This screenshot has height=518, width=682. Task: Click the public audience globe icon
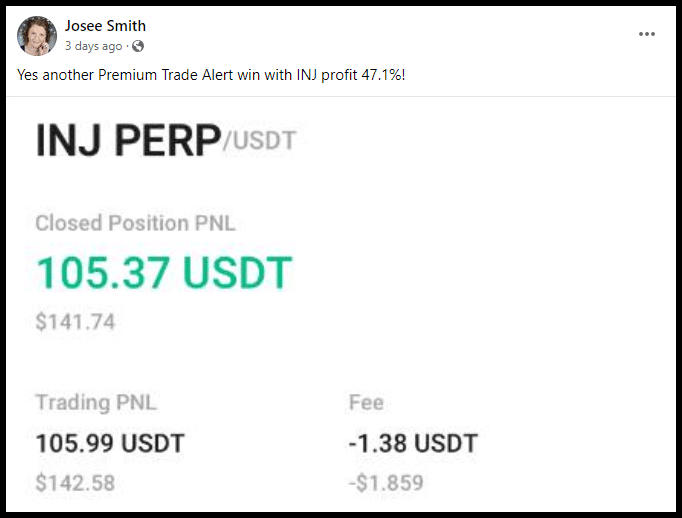(137, 46)
